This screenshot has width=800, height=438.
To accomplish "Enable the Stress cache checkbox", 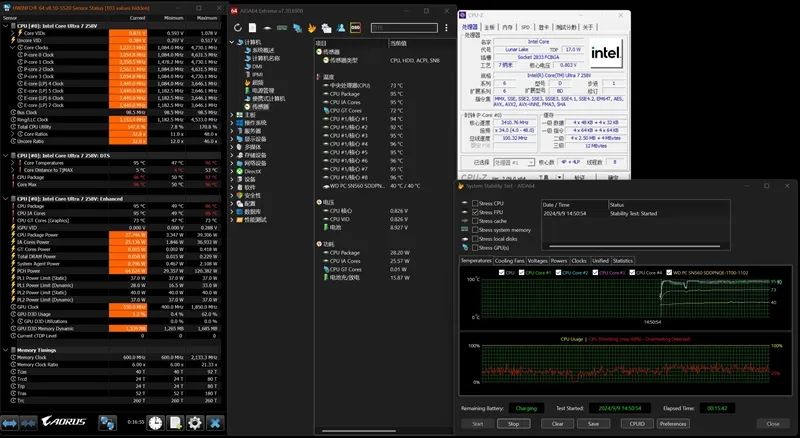I will (x=475, y=221).
